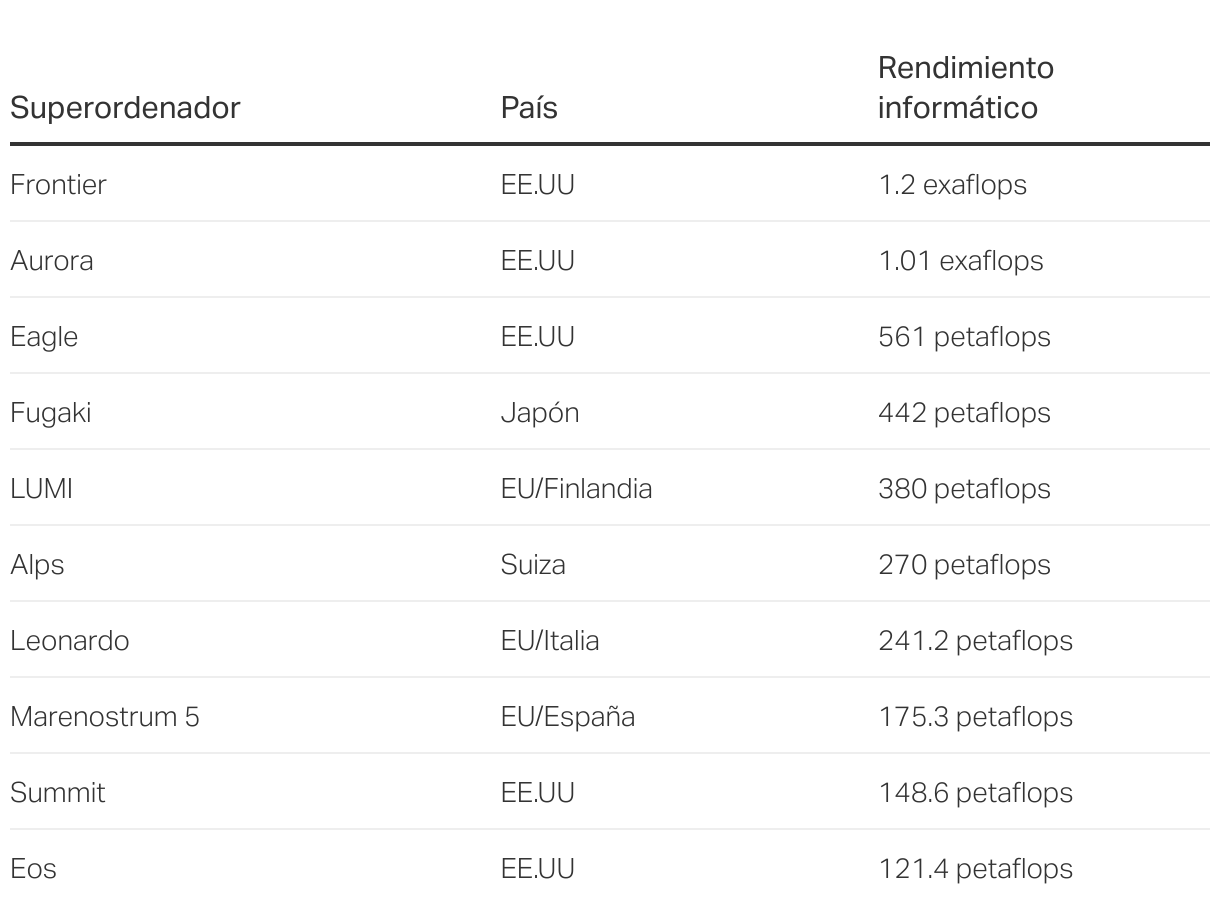The image size is (1220, 914).
Task: Click the Eos supercomputer name
Action: [33, 869]
